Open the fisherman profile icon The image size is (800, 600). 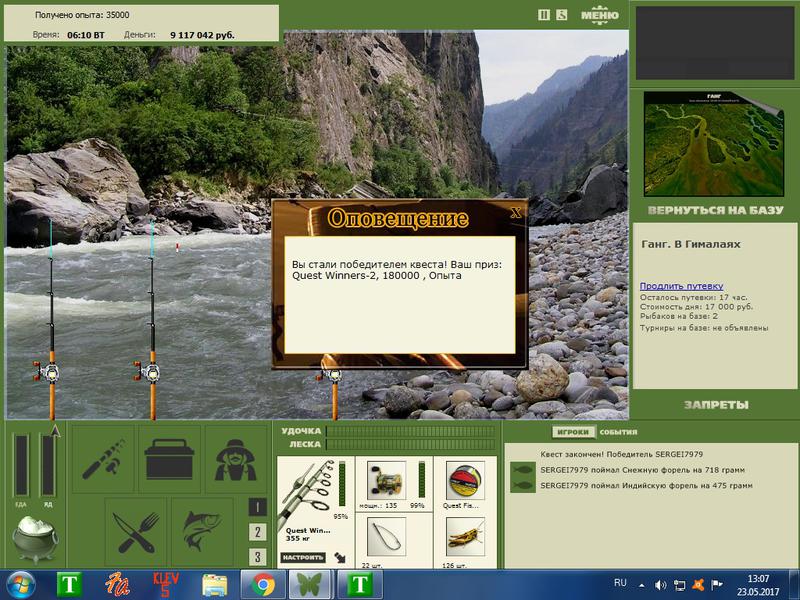[235, 459]
